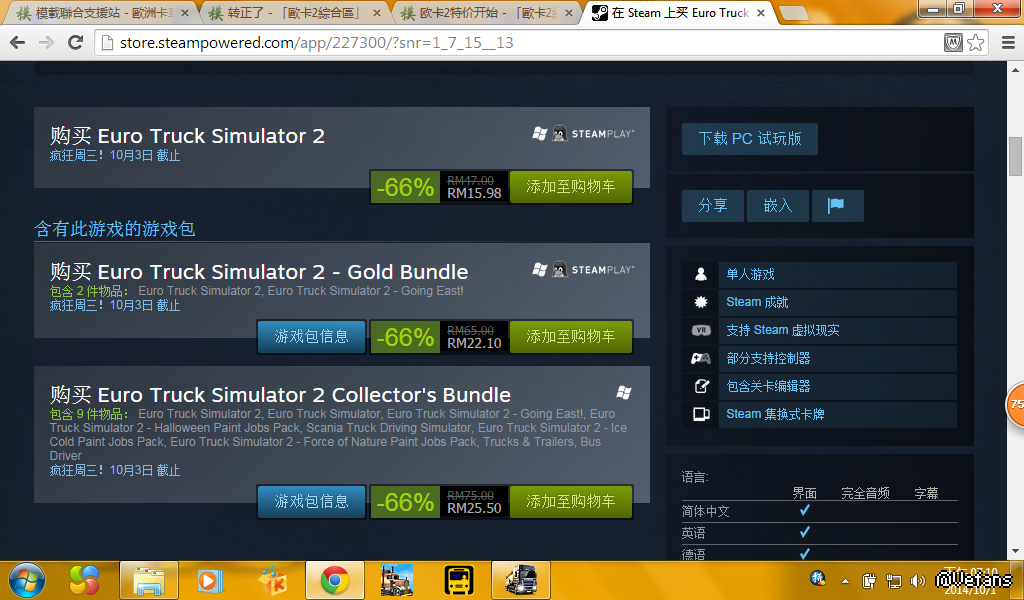Switch to the 模載聯合支援站 tab

(101, 13)
